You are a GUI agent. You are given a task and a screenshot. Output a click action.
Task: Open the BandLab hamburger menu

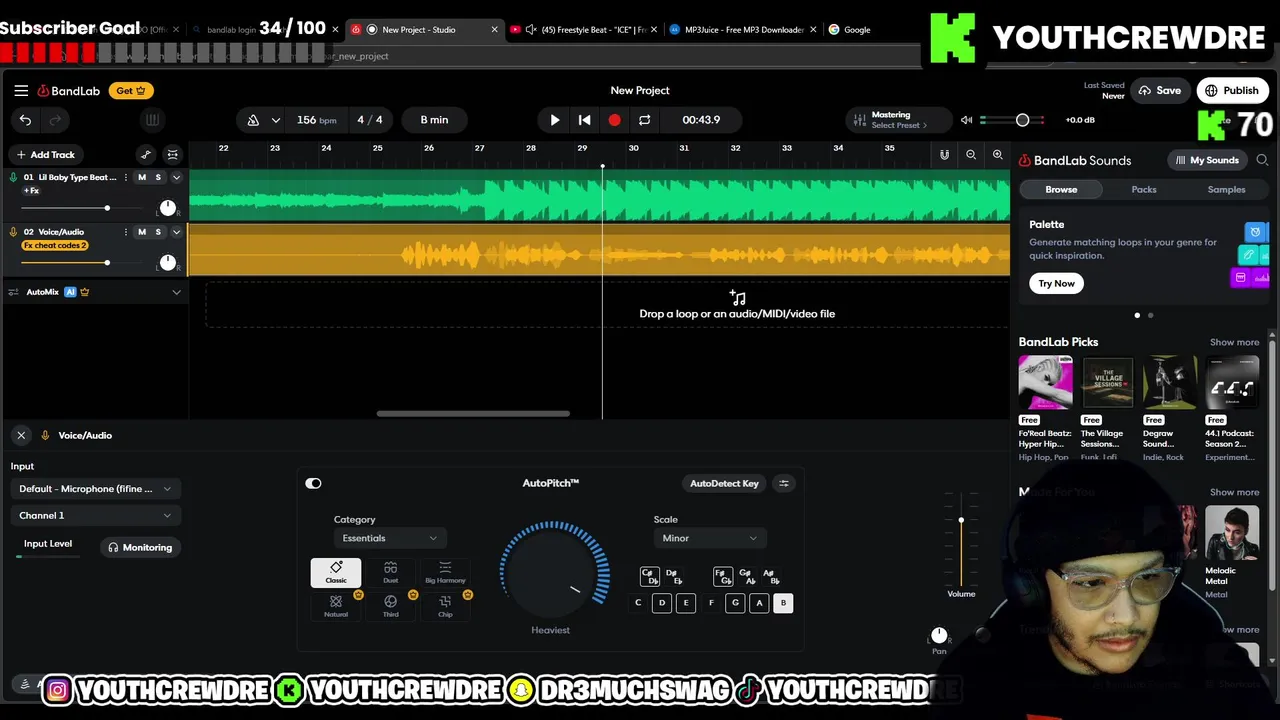point(21,90)
